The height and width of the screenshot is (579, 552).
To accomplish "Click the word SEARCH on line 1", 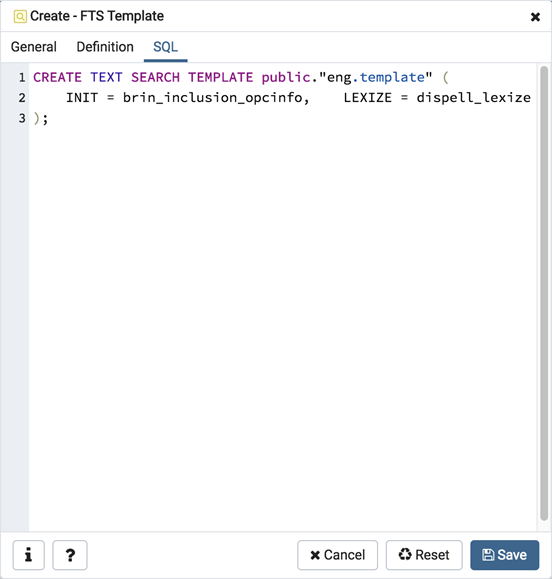I will pos(155,78).
